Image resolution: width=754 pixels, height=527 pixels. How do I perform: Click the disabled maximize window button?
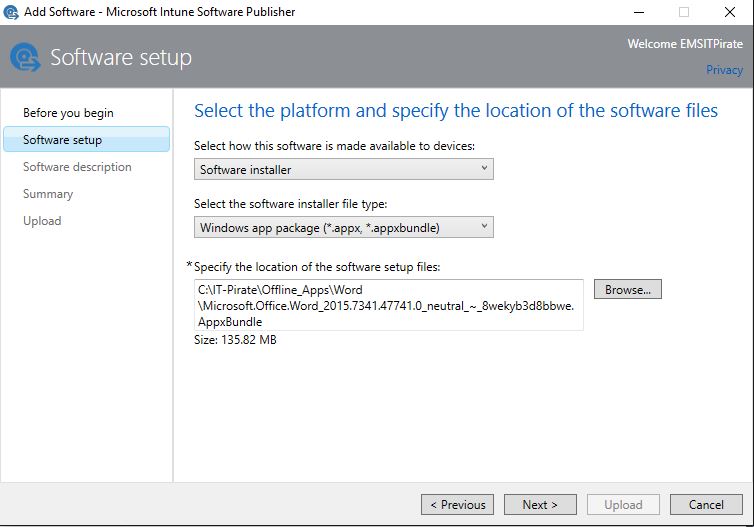[684, 12]
